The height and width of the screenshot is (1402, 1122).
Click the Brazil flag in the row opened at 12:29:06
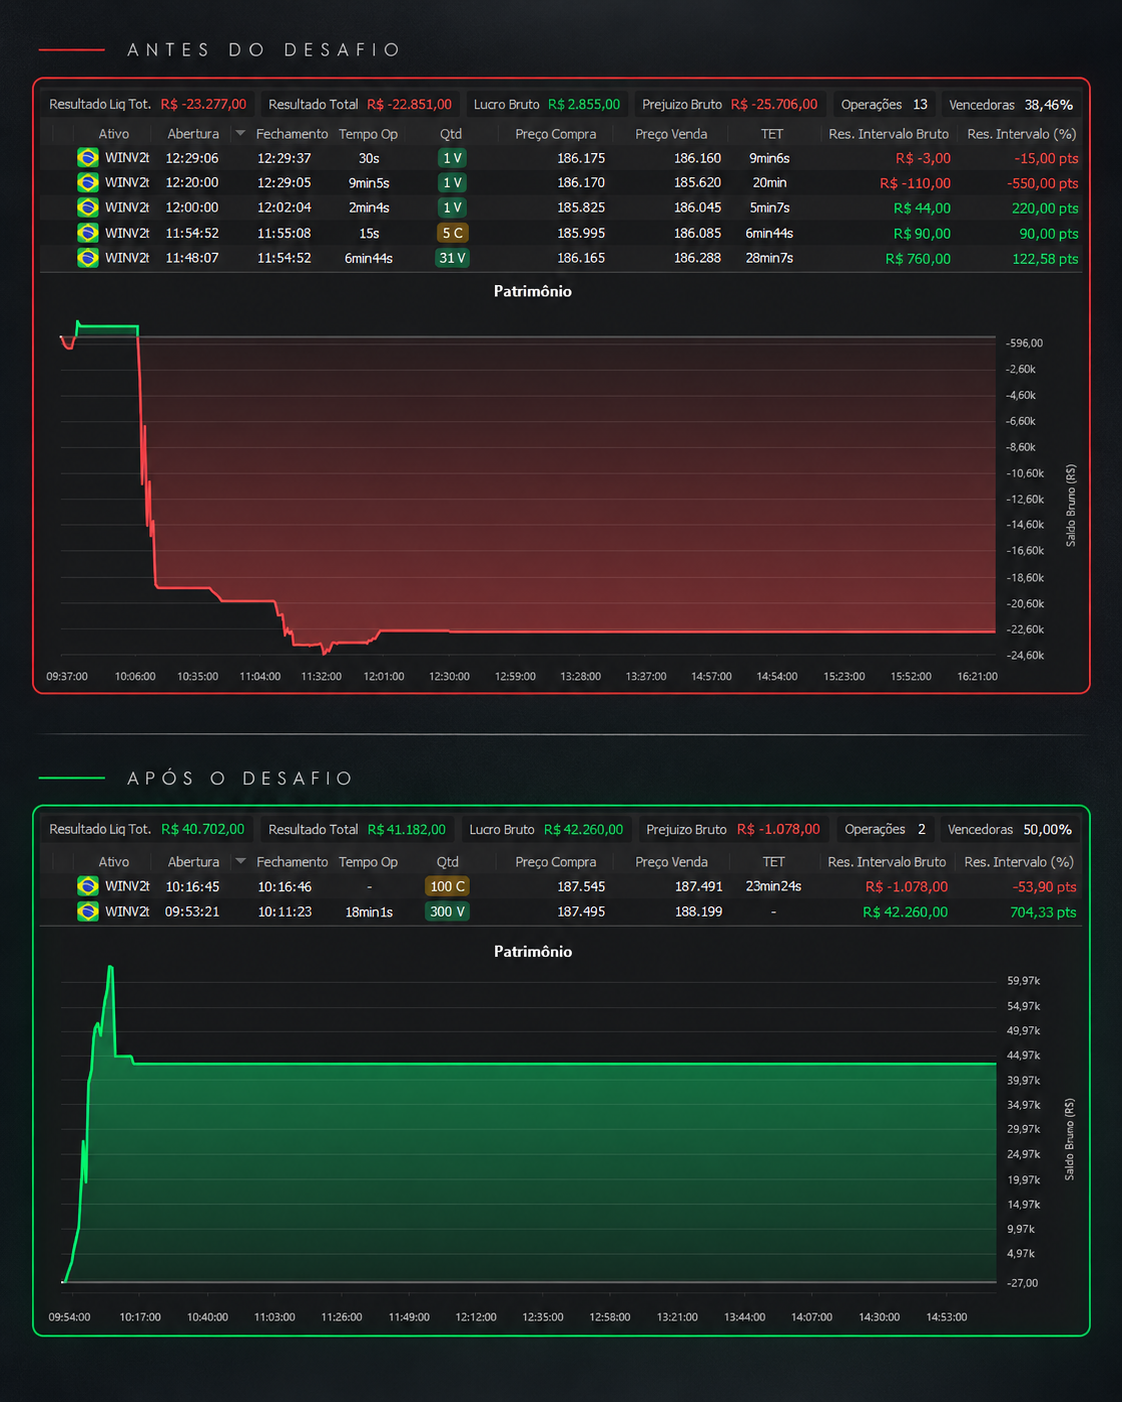pos(88,158)
